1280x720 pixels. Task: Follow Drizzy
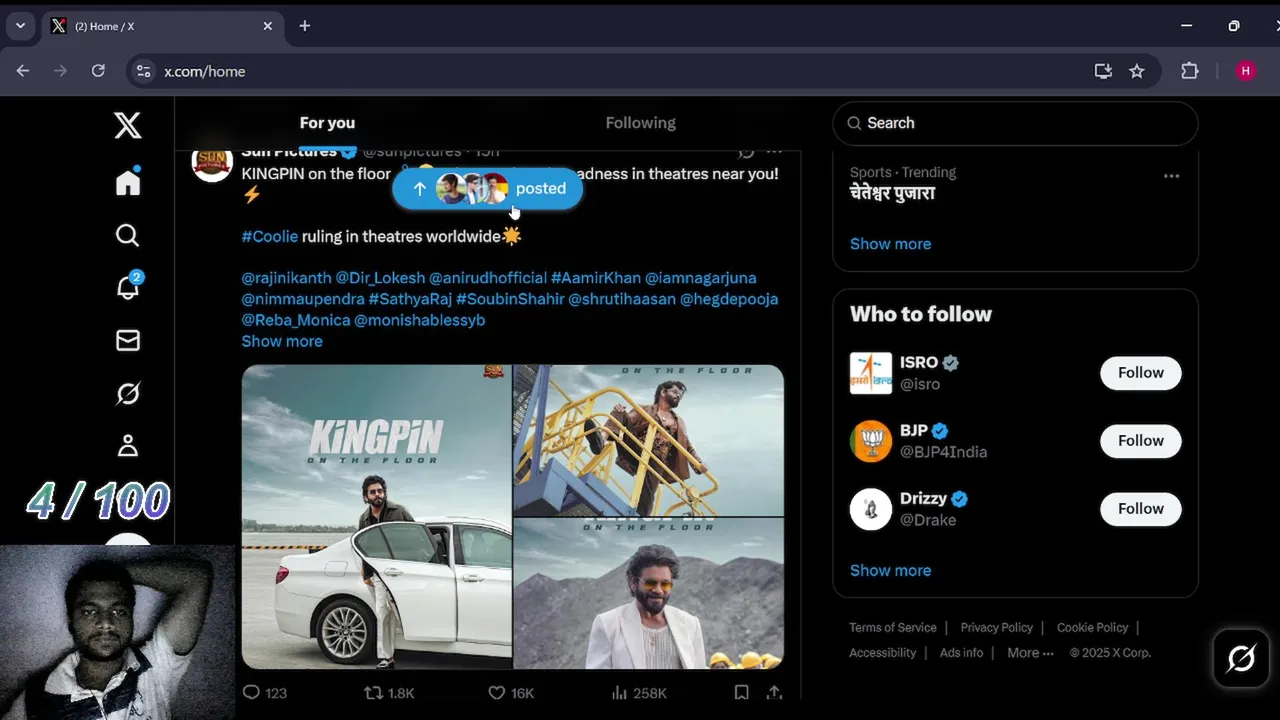1141,509
